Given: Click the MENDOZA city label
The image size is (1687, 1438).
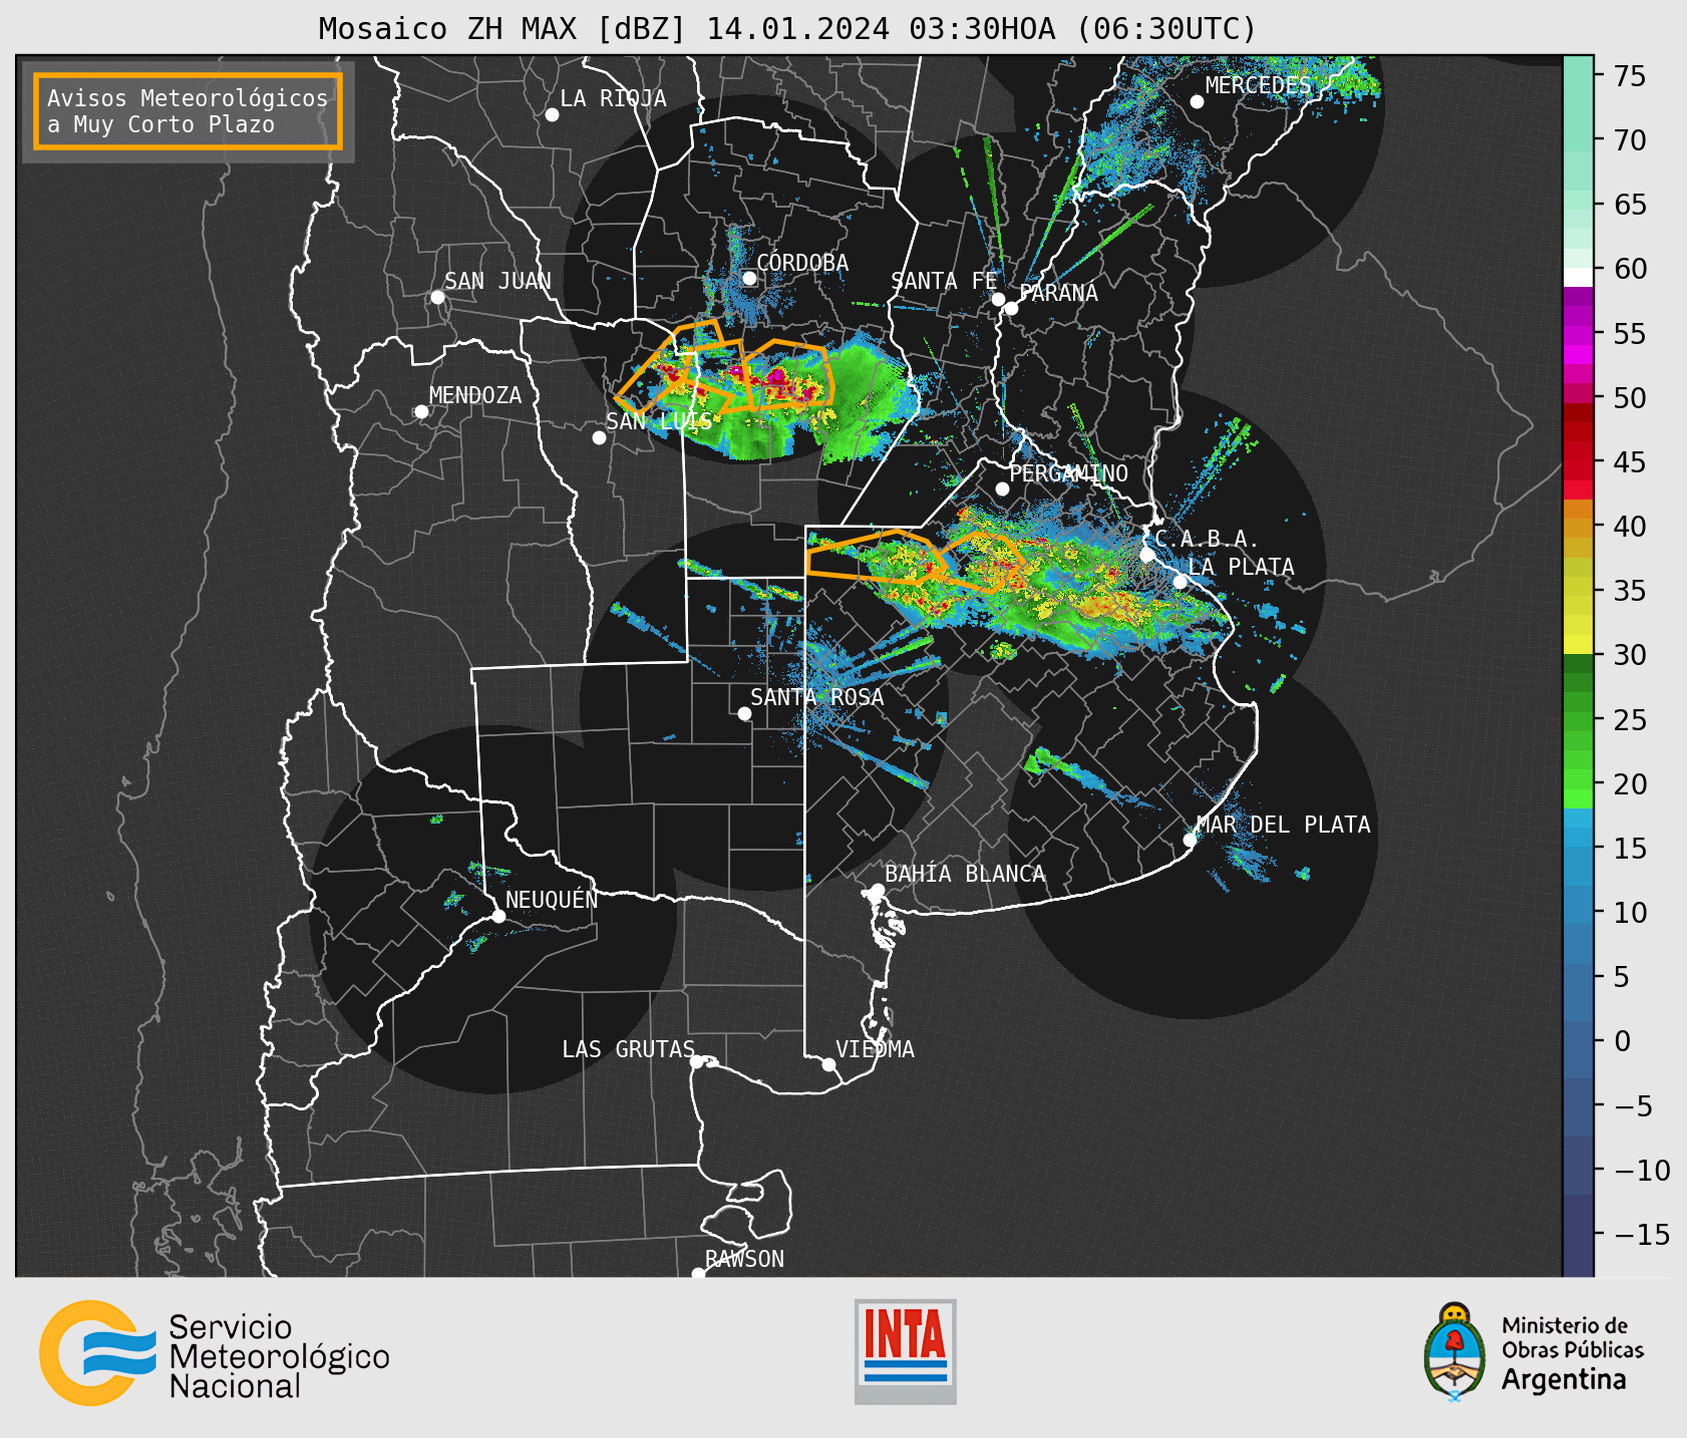Looking at the screenshot, I should 475,395.
